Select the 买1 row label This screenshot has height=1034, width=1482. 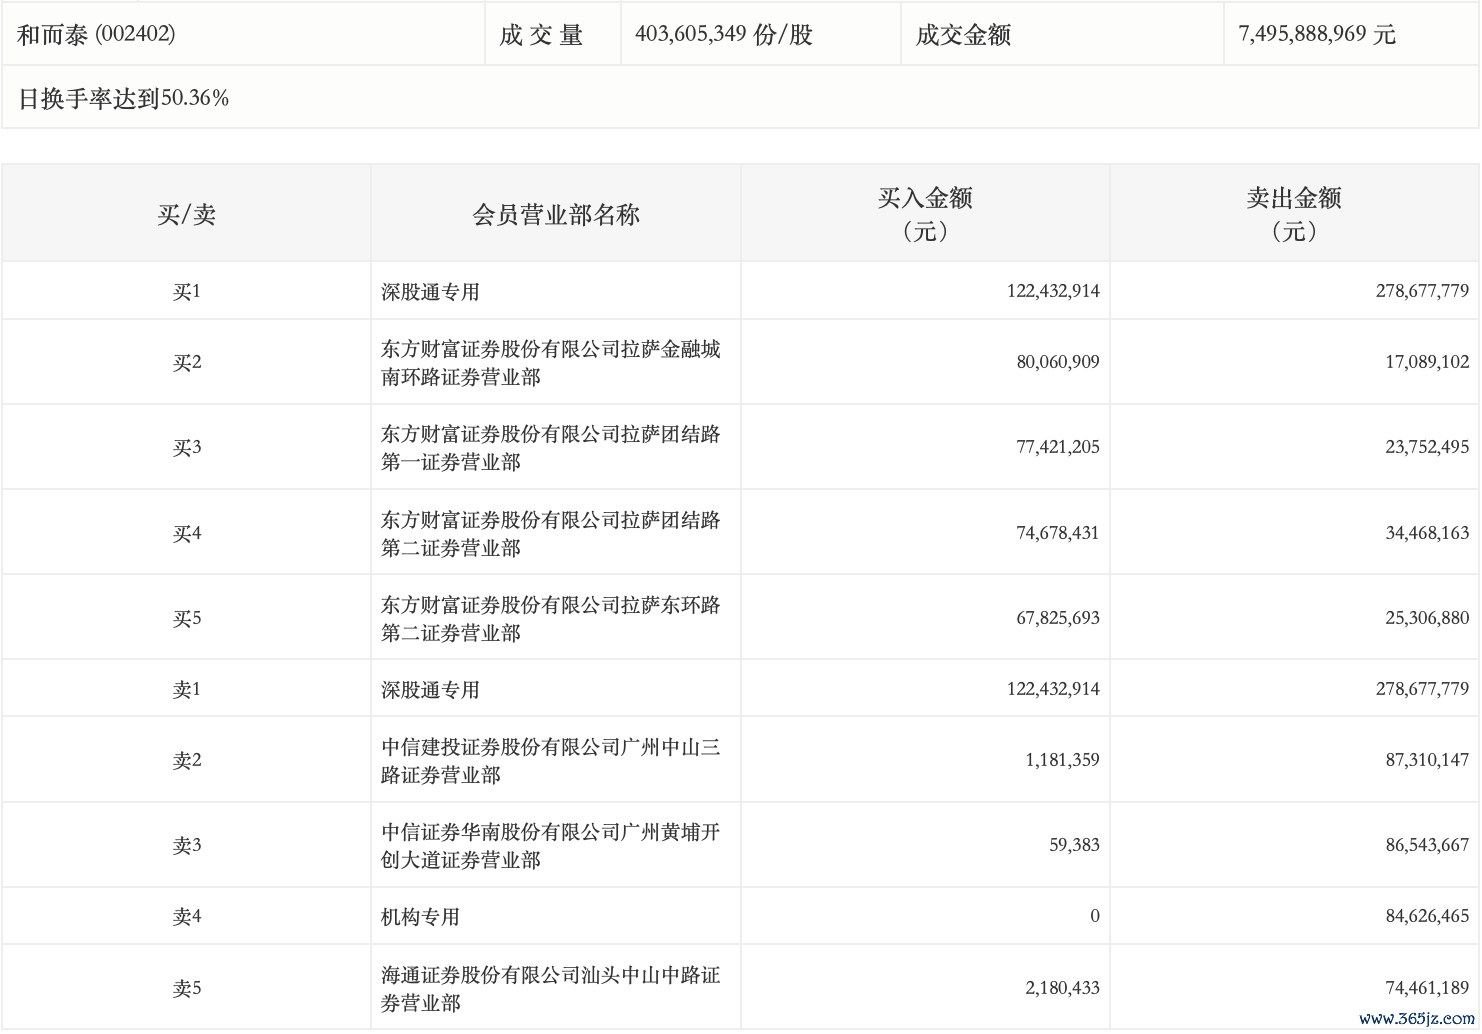click(186, 292)
